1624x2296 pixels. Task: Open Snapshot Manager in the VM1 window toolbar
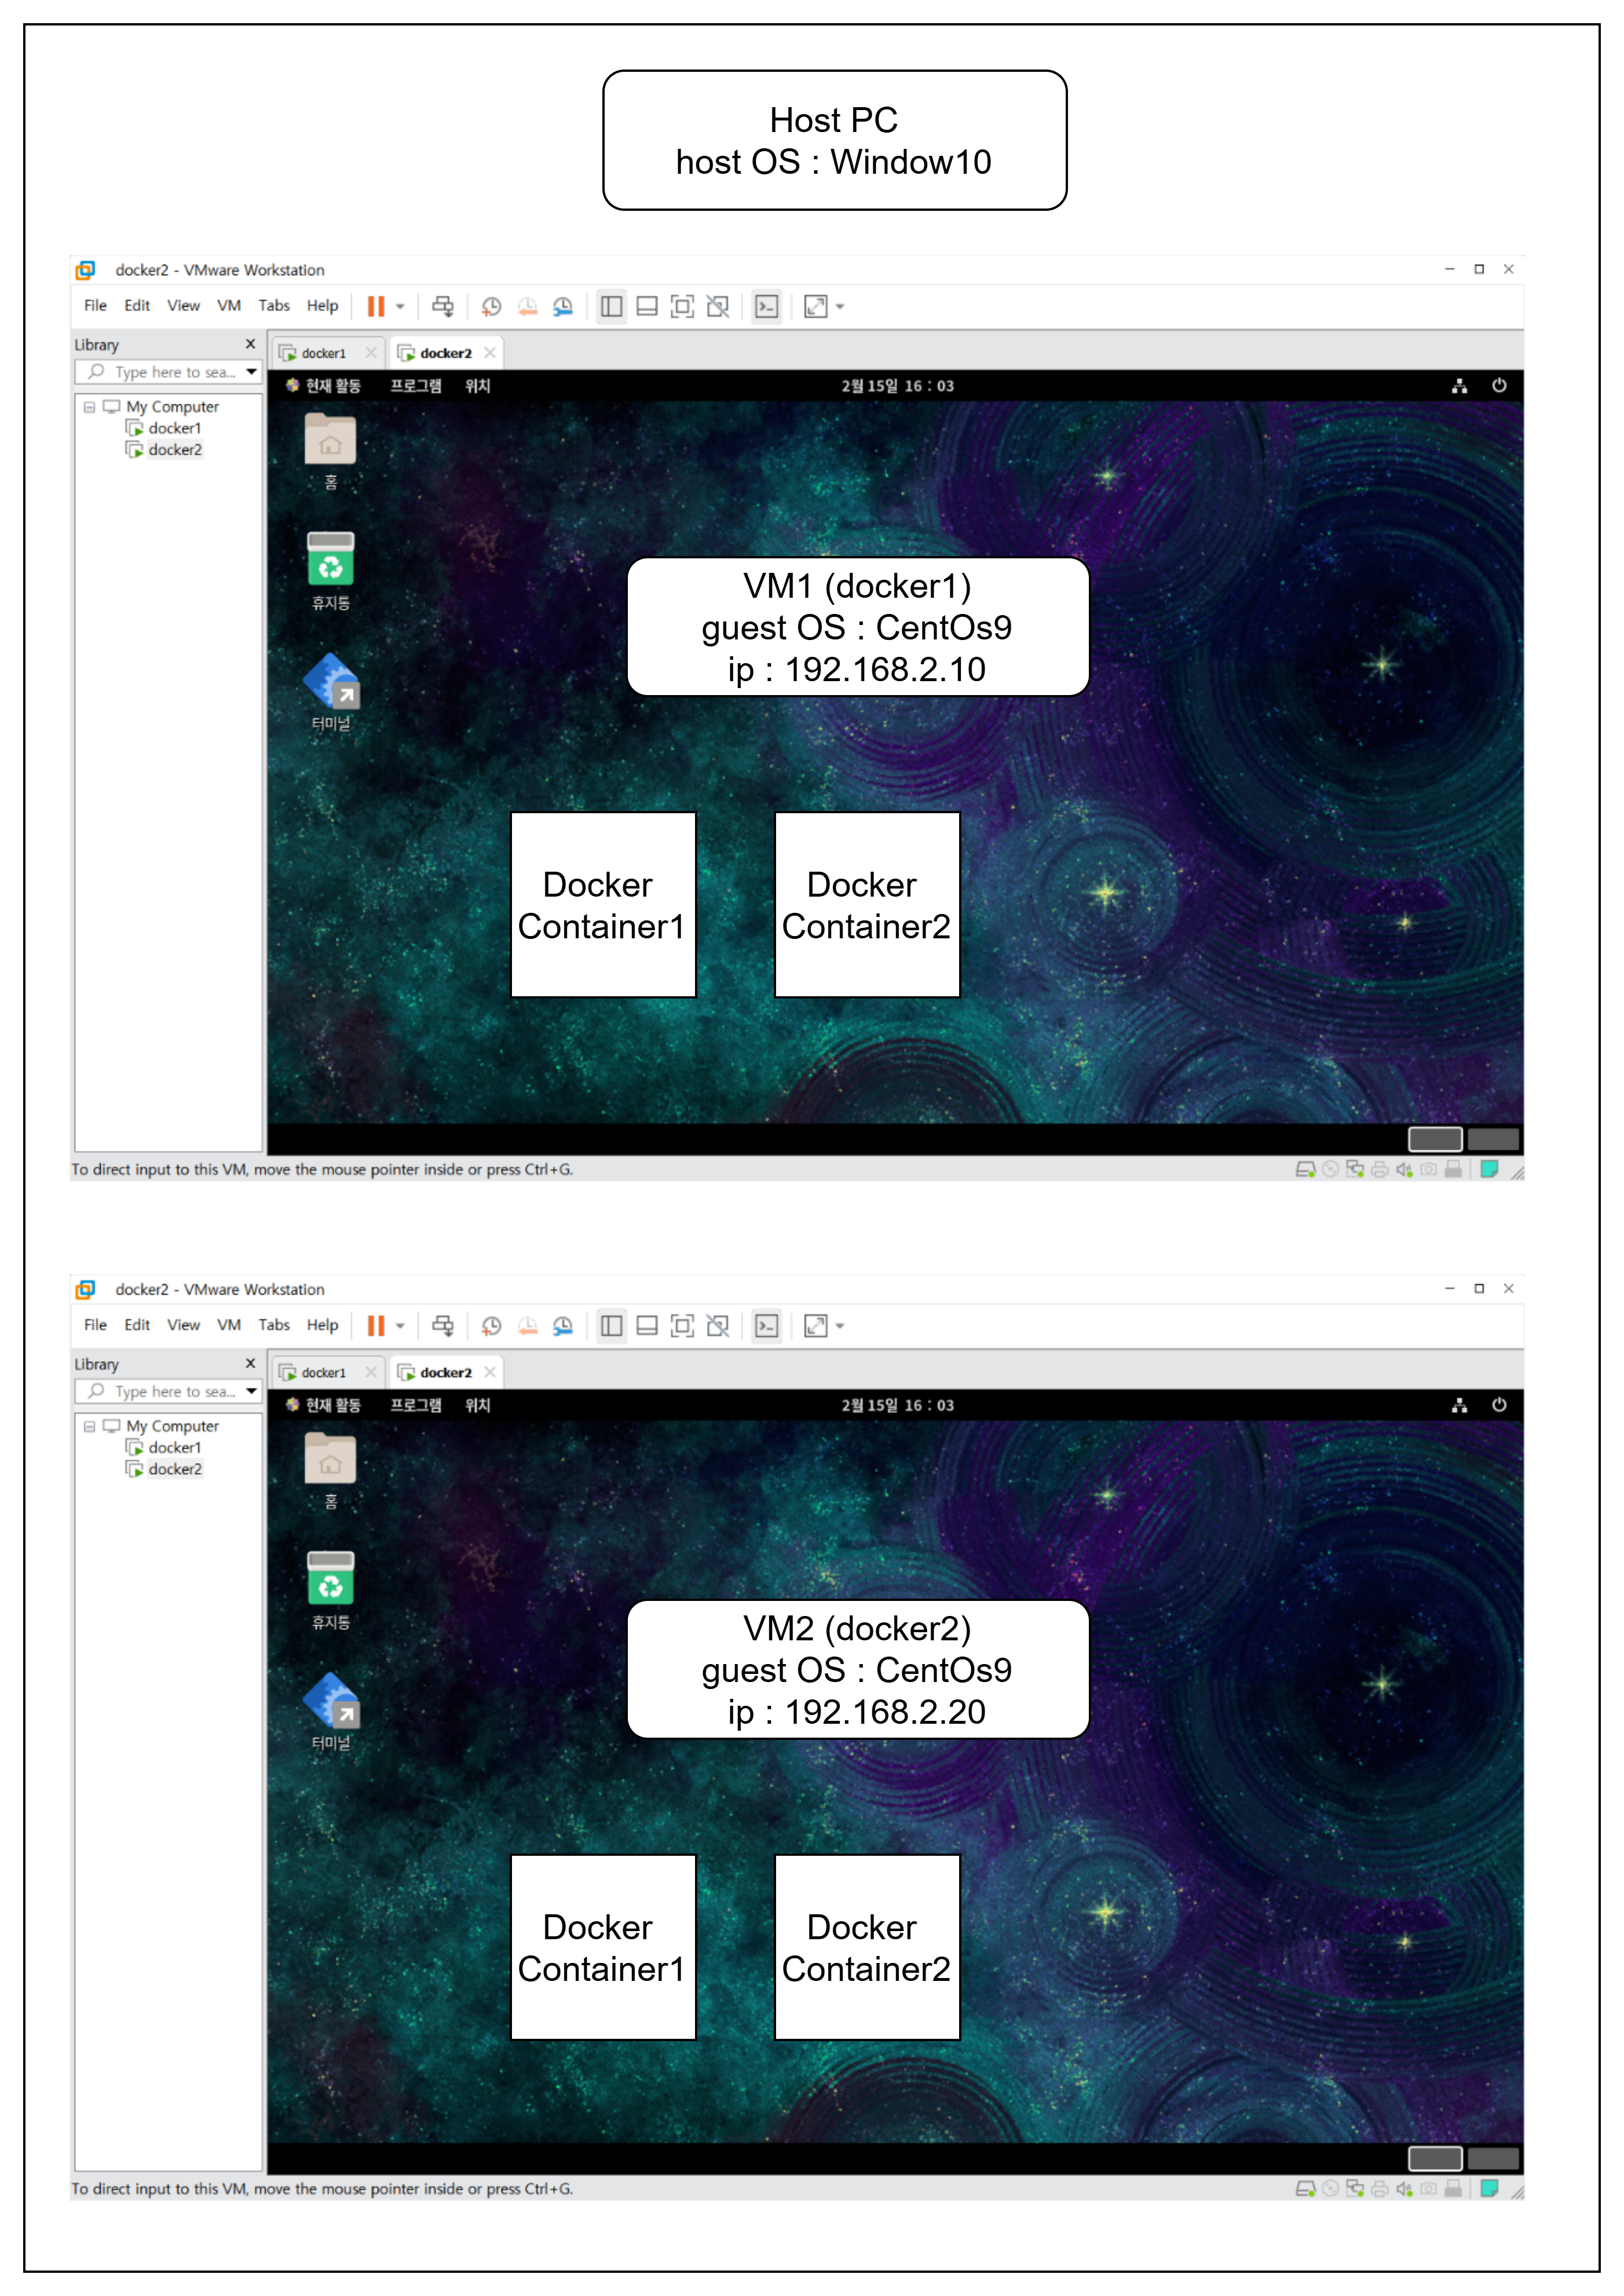coord(563,306)
